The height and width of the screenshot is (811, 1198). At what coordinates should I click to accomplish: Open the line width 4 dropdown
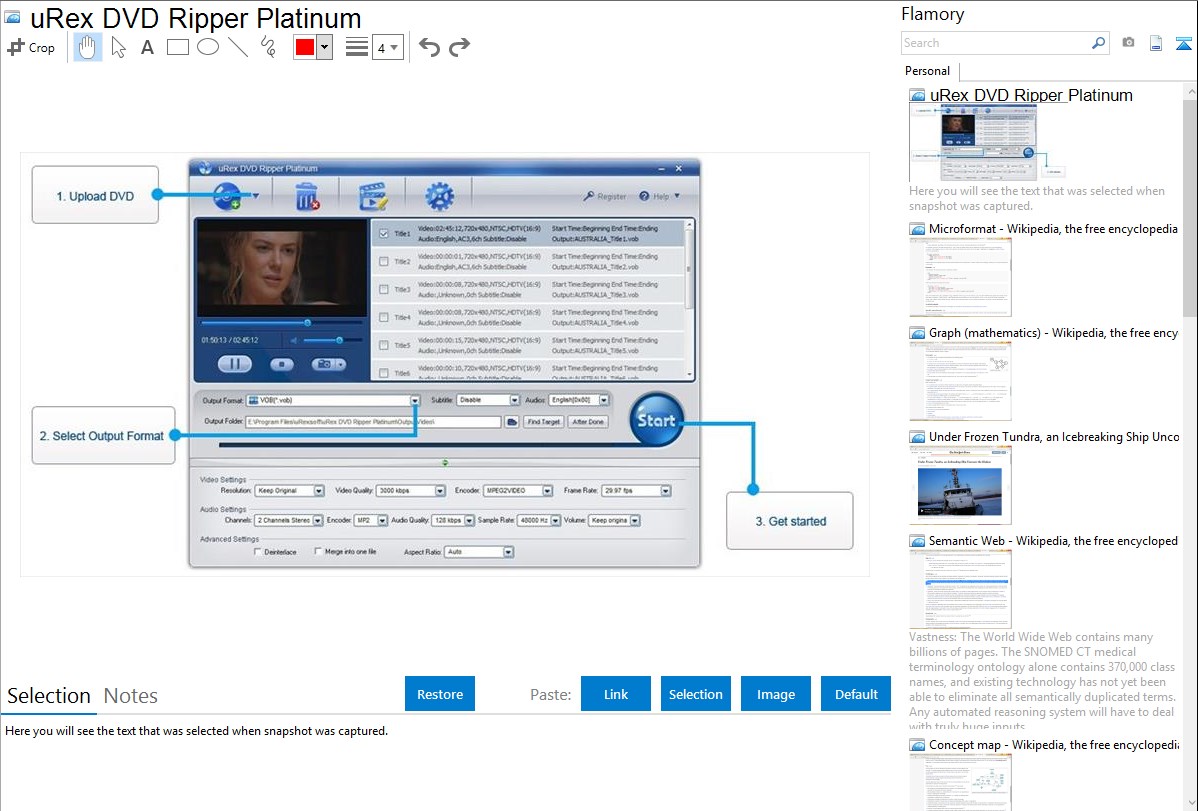point(387,47)
